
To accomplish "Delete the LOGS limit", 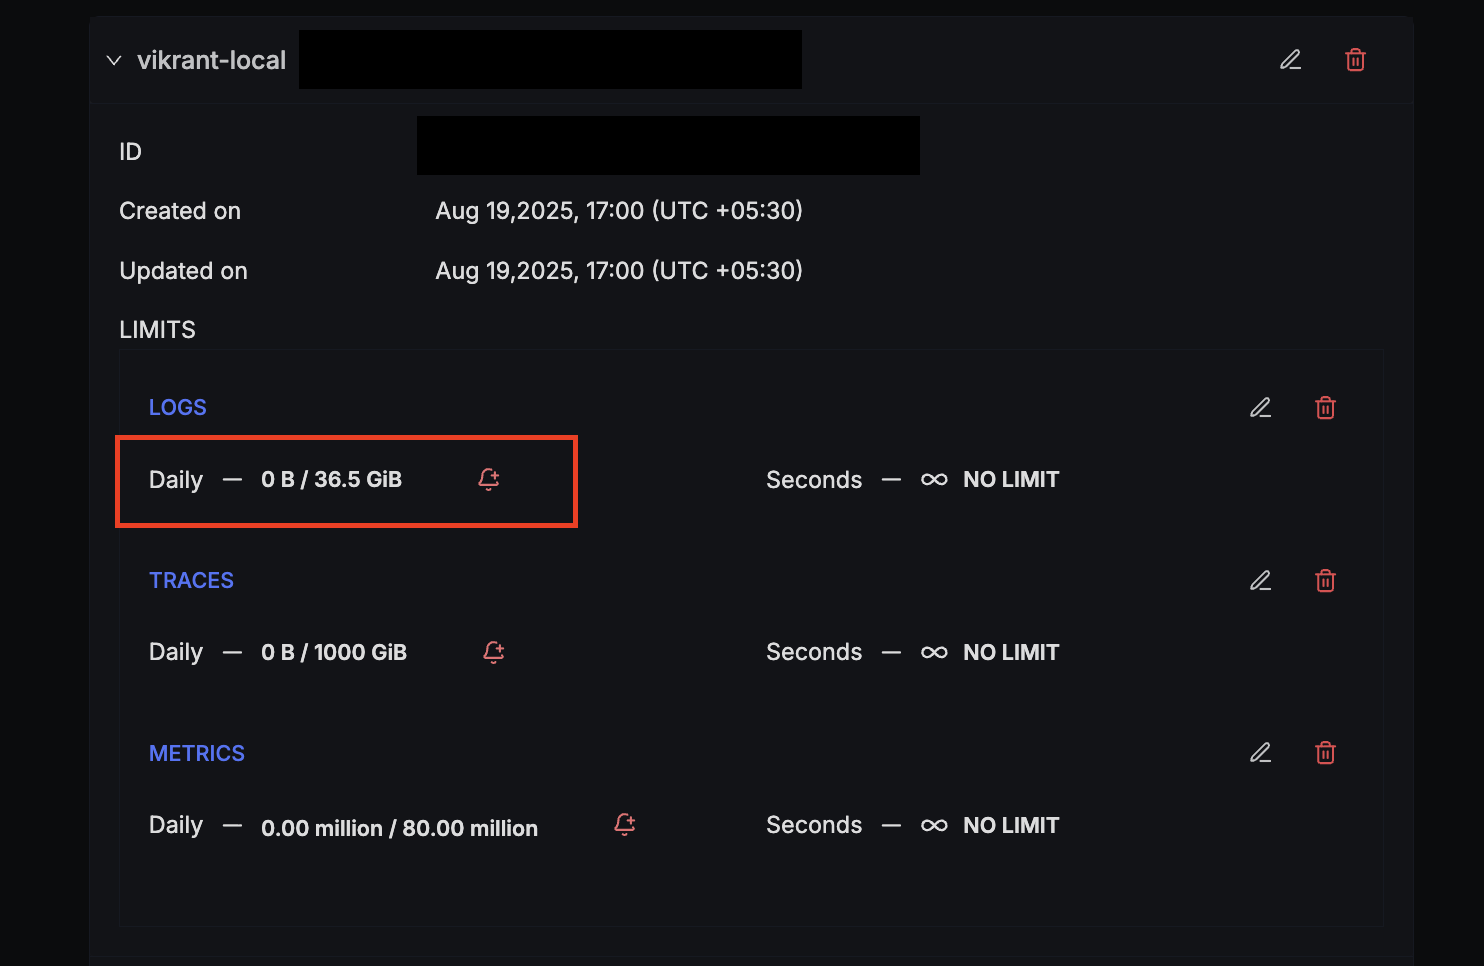I will coord(1325,407).
